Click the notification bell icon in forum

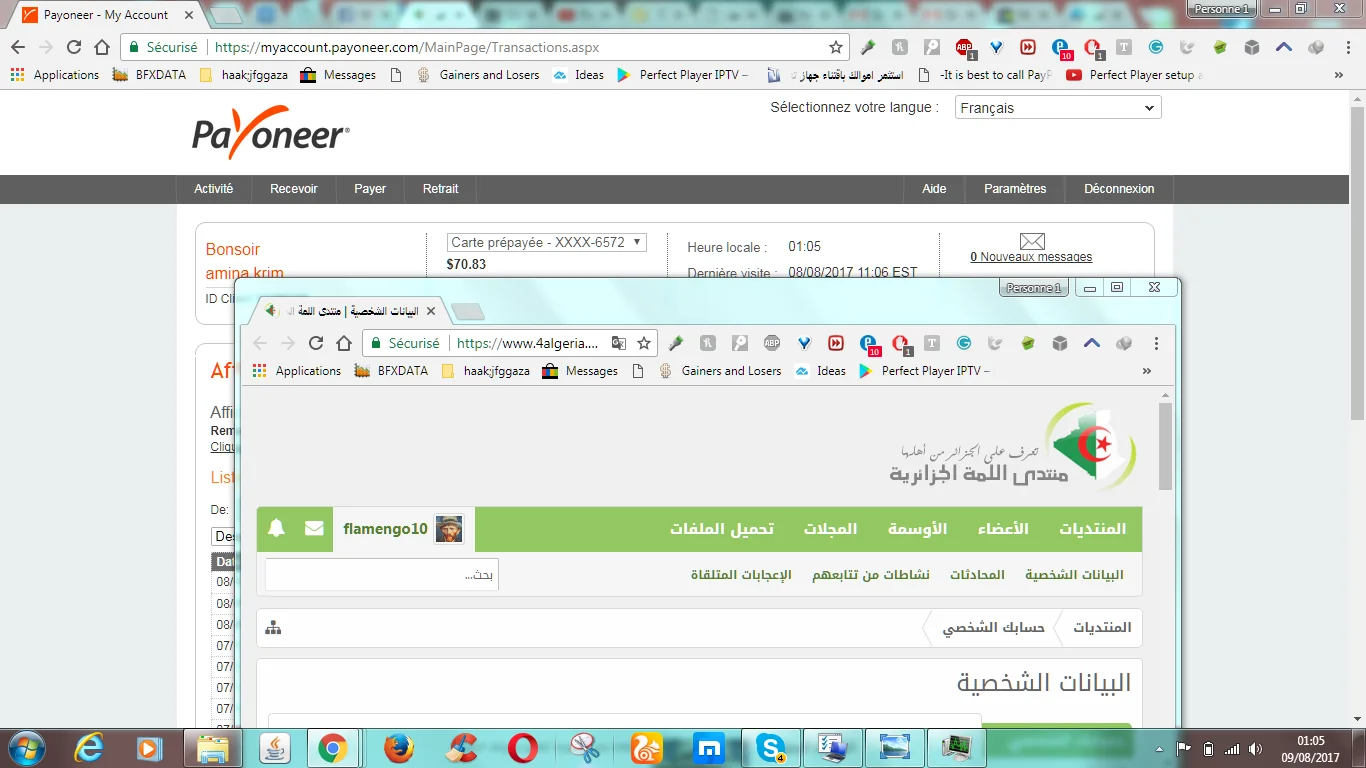277,528
